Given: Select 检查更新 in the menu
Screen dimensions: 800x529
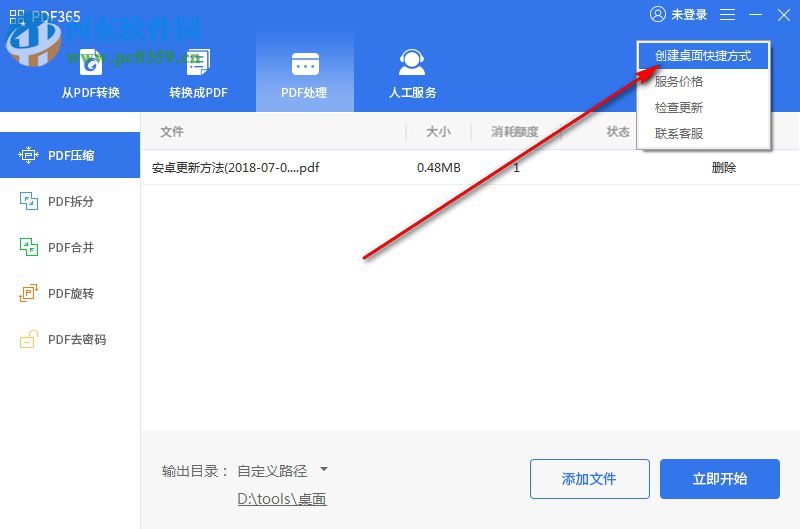Looking at the screenshot, I should (703, 108).
